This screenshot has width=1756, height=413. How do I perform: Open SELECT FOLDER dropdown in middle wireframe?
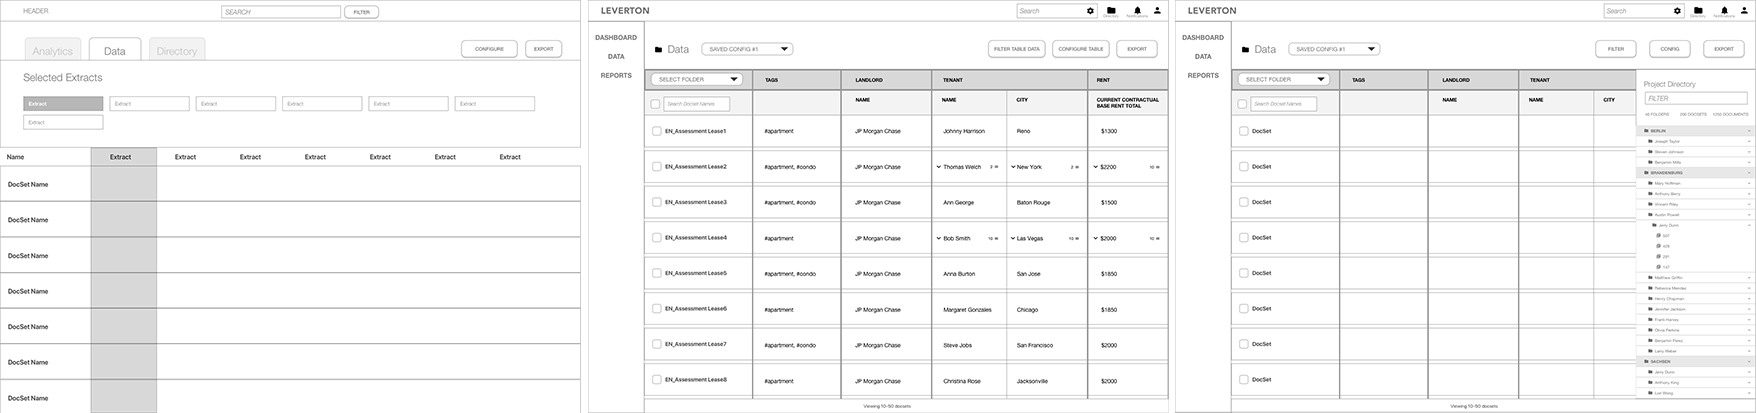pos(697,79)
